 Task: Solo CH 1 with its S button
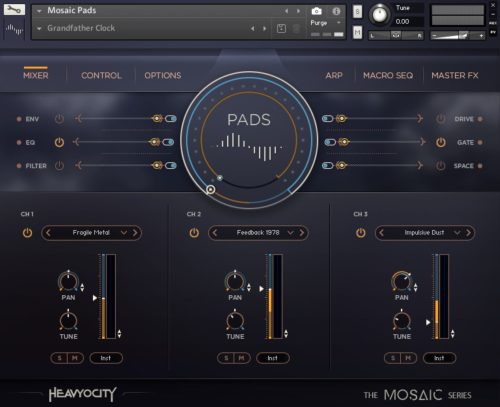(59, 358)
